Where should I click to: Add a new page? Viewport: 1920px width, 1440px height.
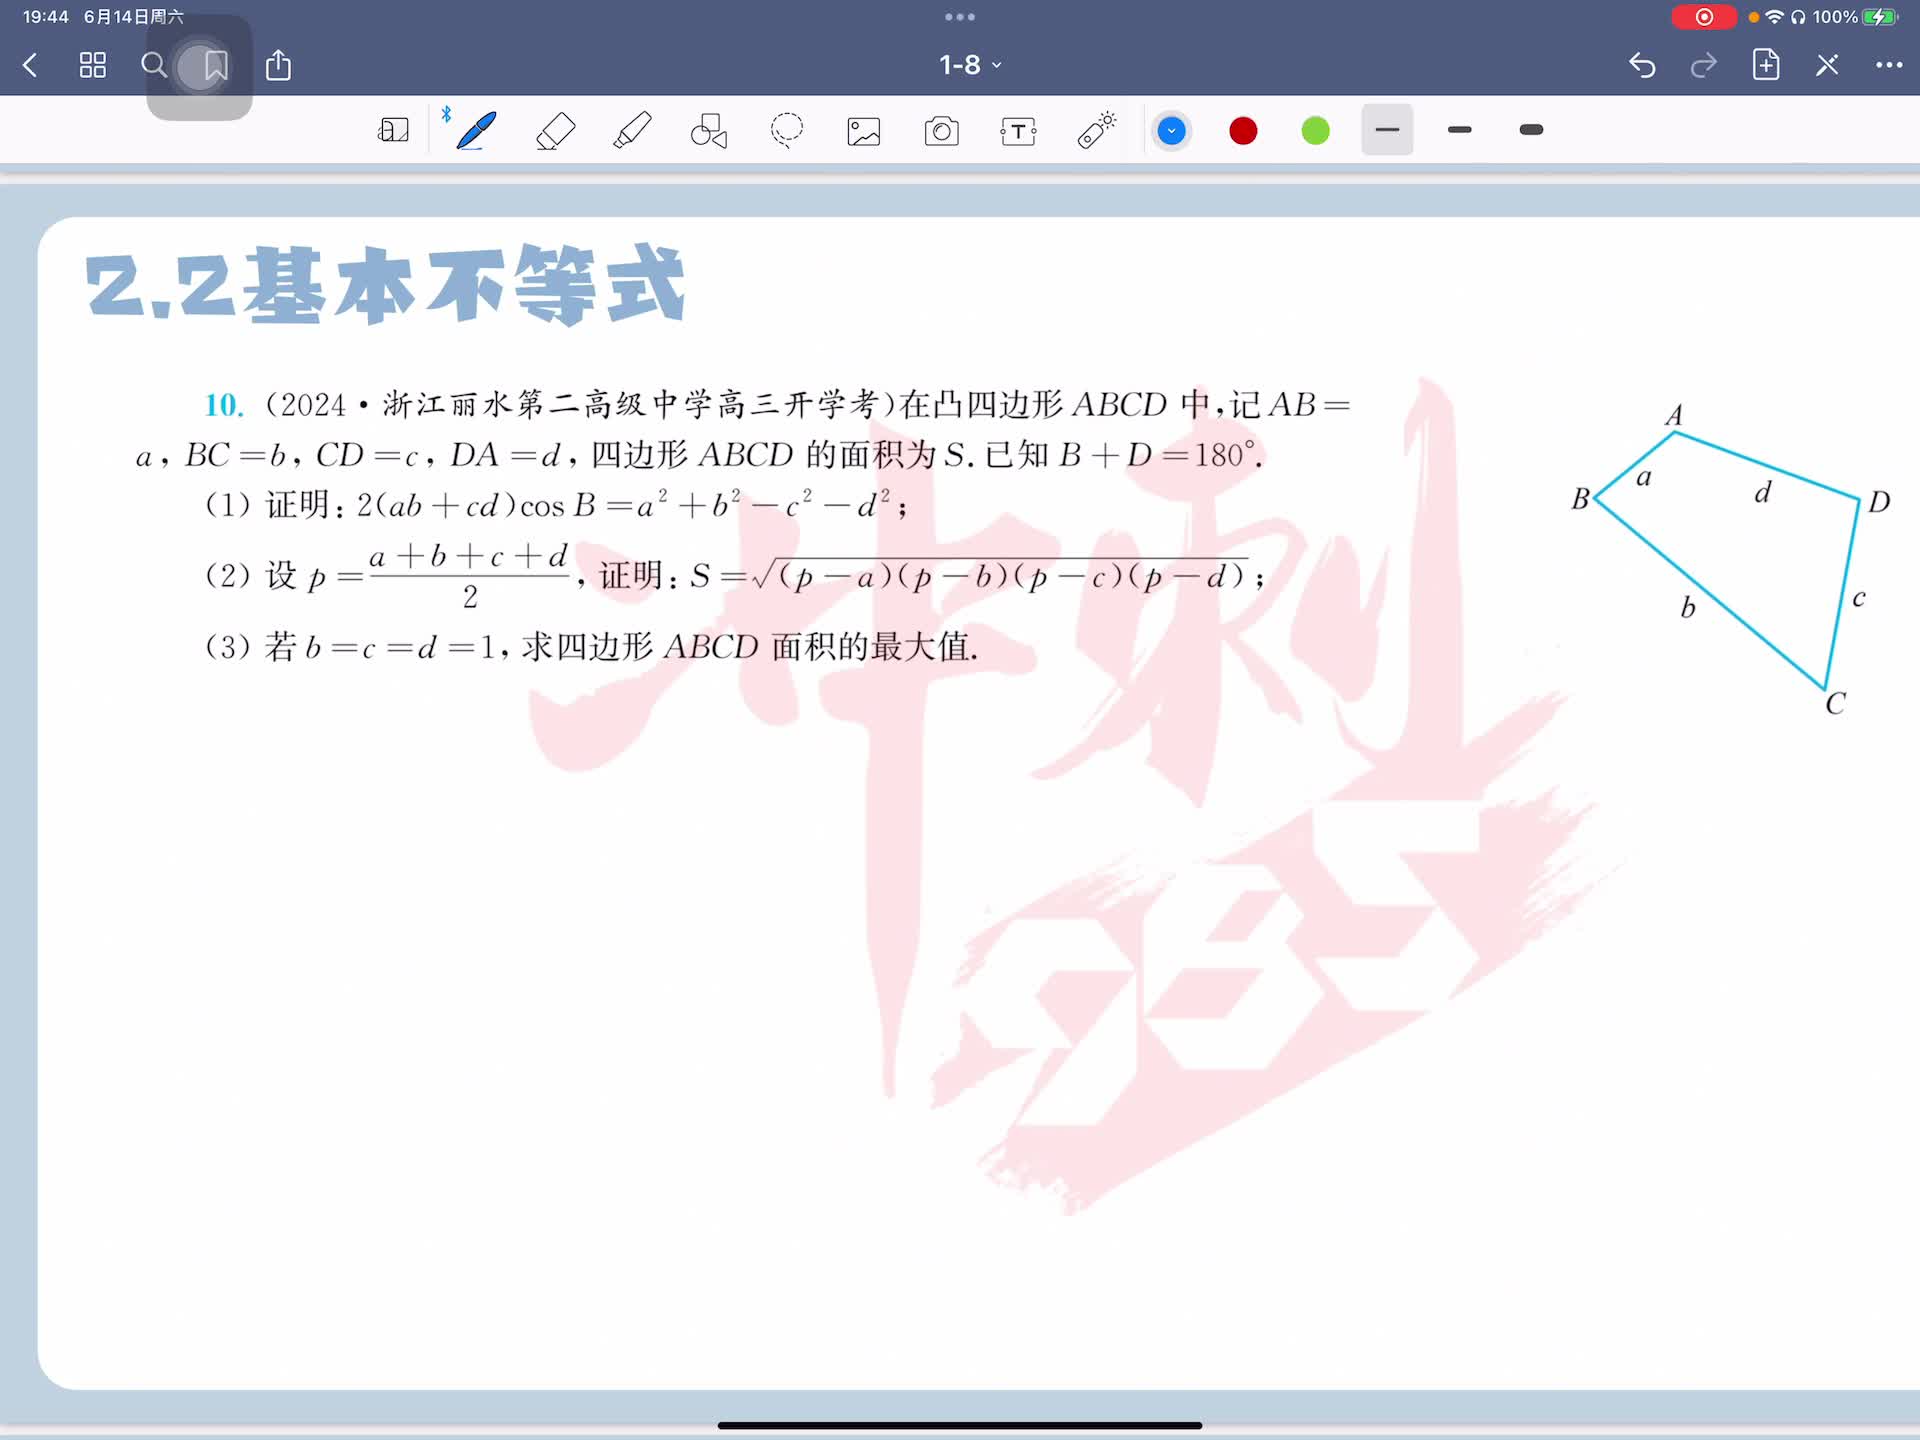coord(1766,66)
